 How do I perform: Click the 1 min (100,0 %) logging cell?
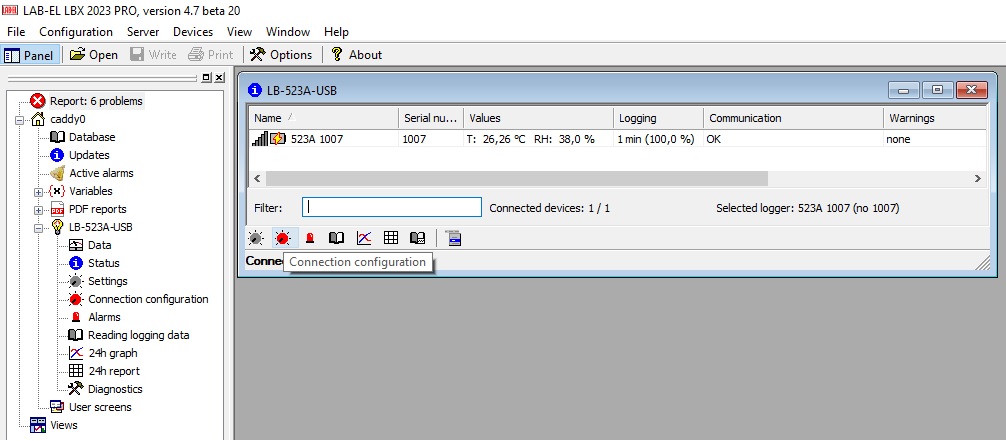click(x=656, y=139)
